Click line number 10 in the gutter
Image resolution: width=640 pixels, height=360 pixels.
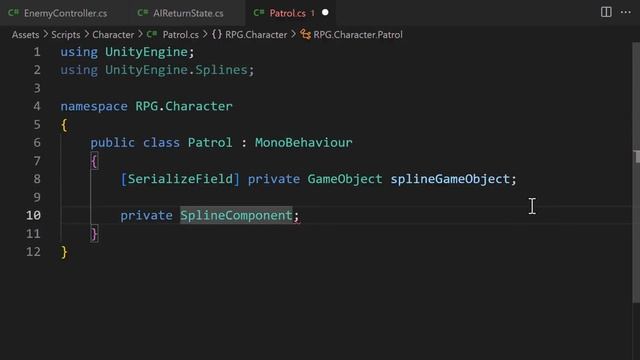(x=33, y=215)
